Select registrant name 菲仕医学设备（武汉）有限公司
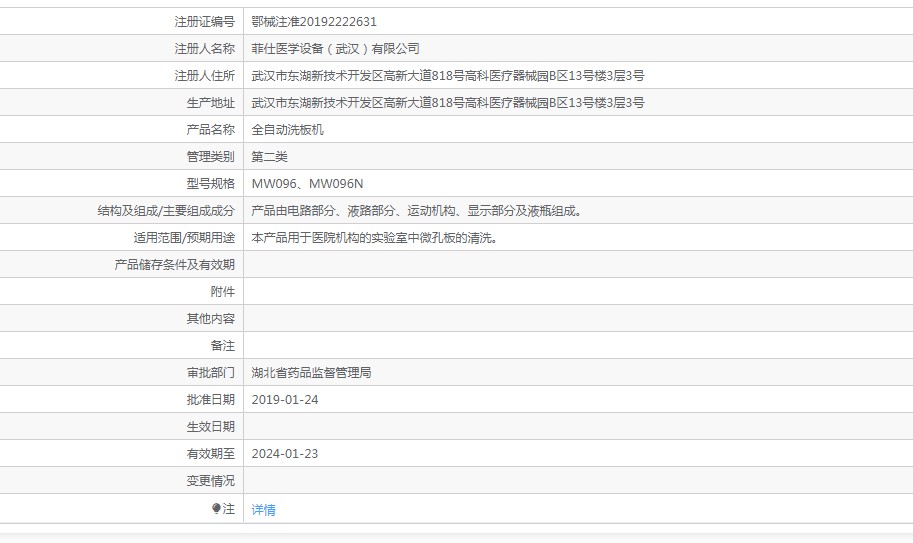Image resolution: width=913 pixels, height=543 pixels. [335, 48]
